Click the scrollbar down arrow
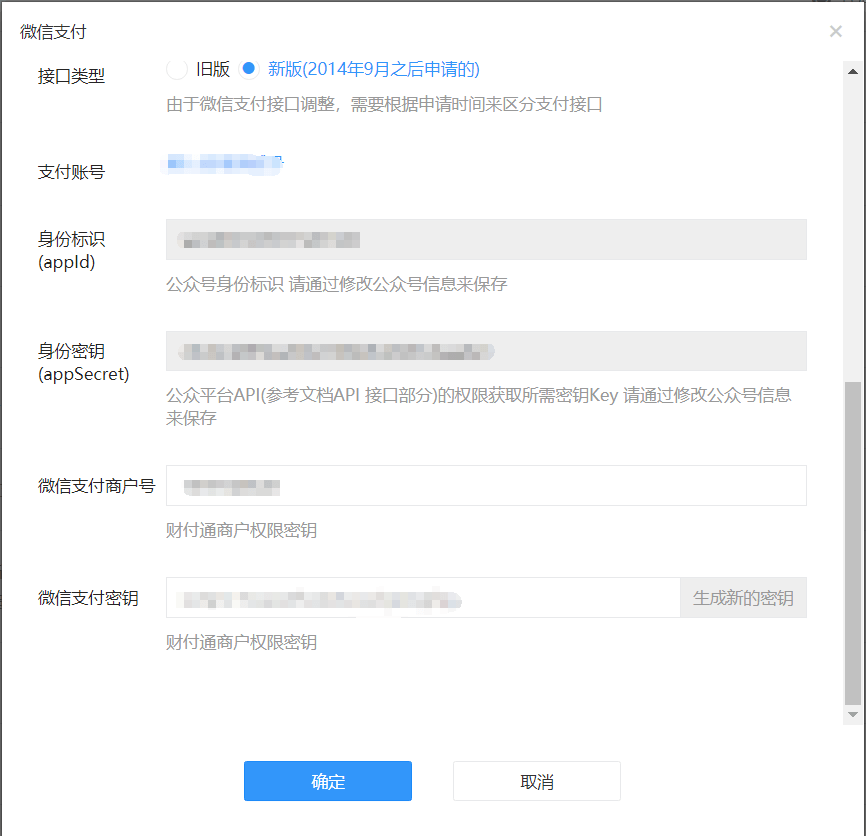This screenshot has height=836, width=866. click(x=853, y=714)
